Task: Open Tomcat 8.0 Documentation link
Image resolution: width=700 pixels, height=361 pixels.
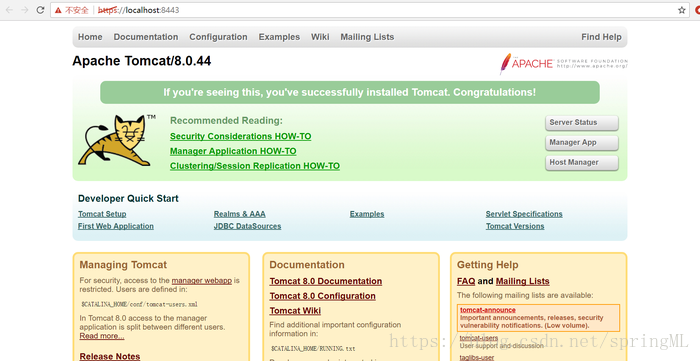Action: click(x=326, y=282)
